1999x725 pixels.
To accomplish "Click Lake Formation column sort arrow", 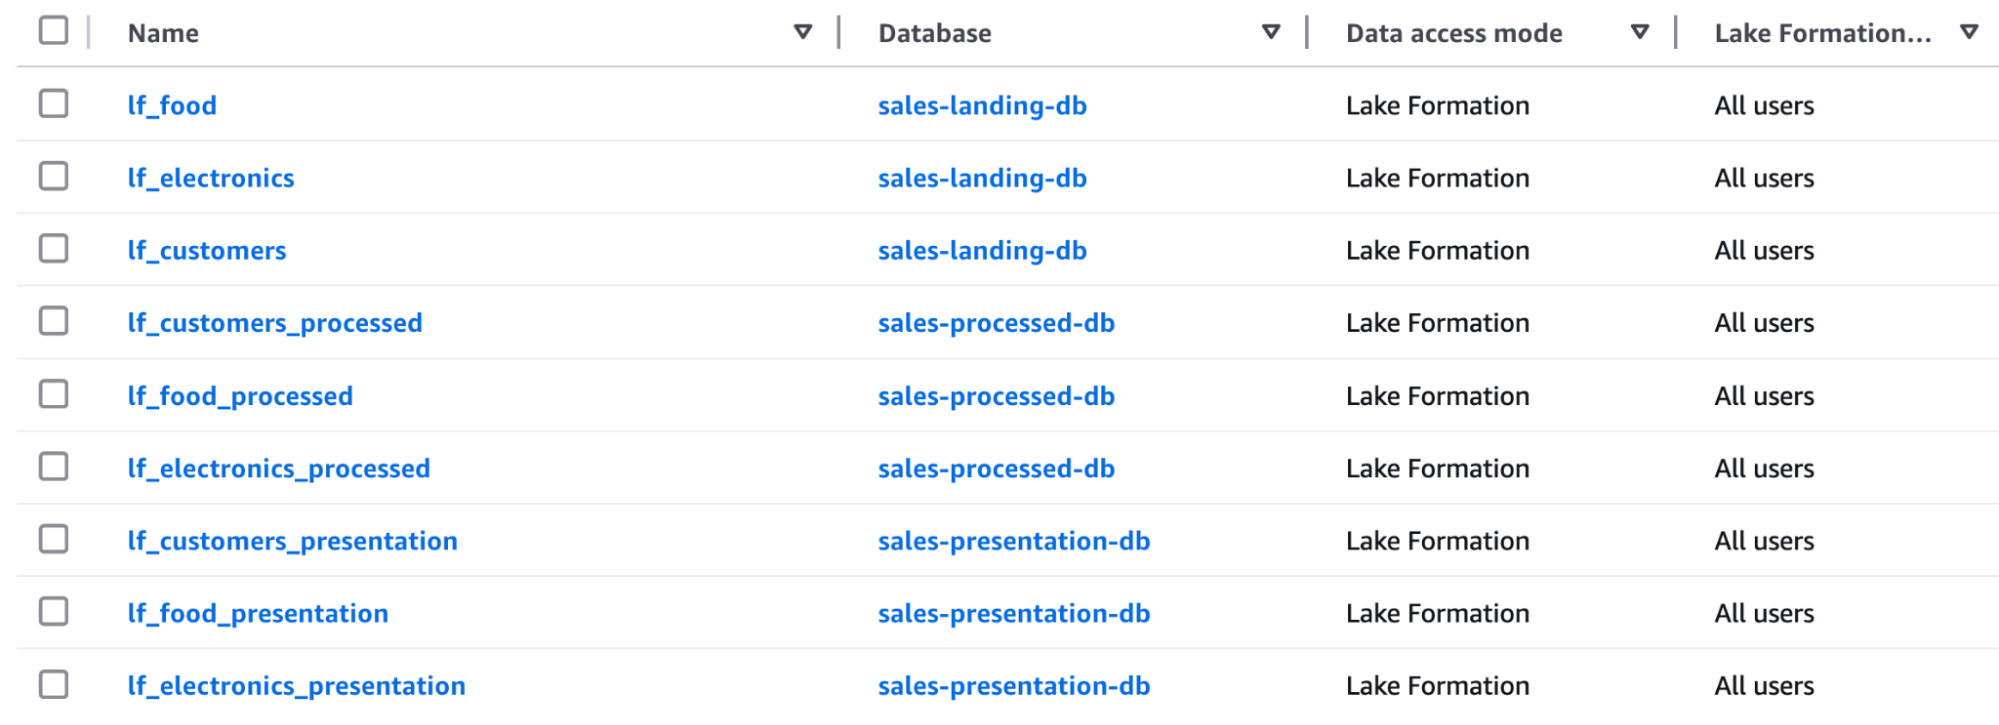I will coord(1969,32).
